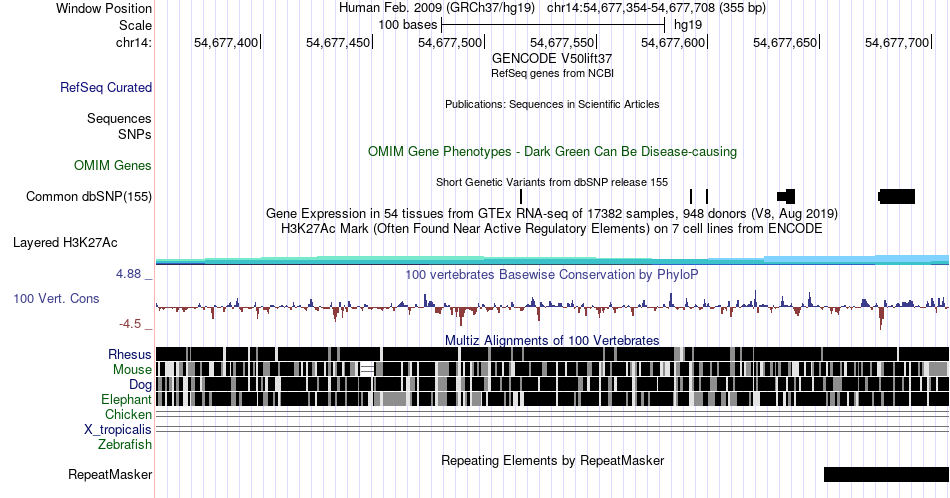This screenshot has width=950, height=498.
Task: Click the large rightmost dbSNP variant block
Action: [897, 196]
